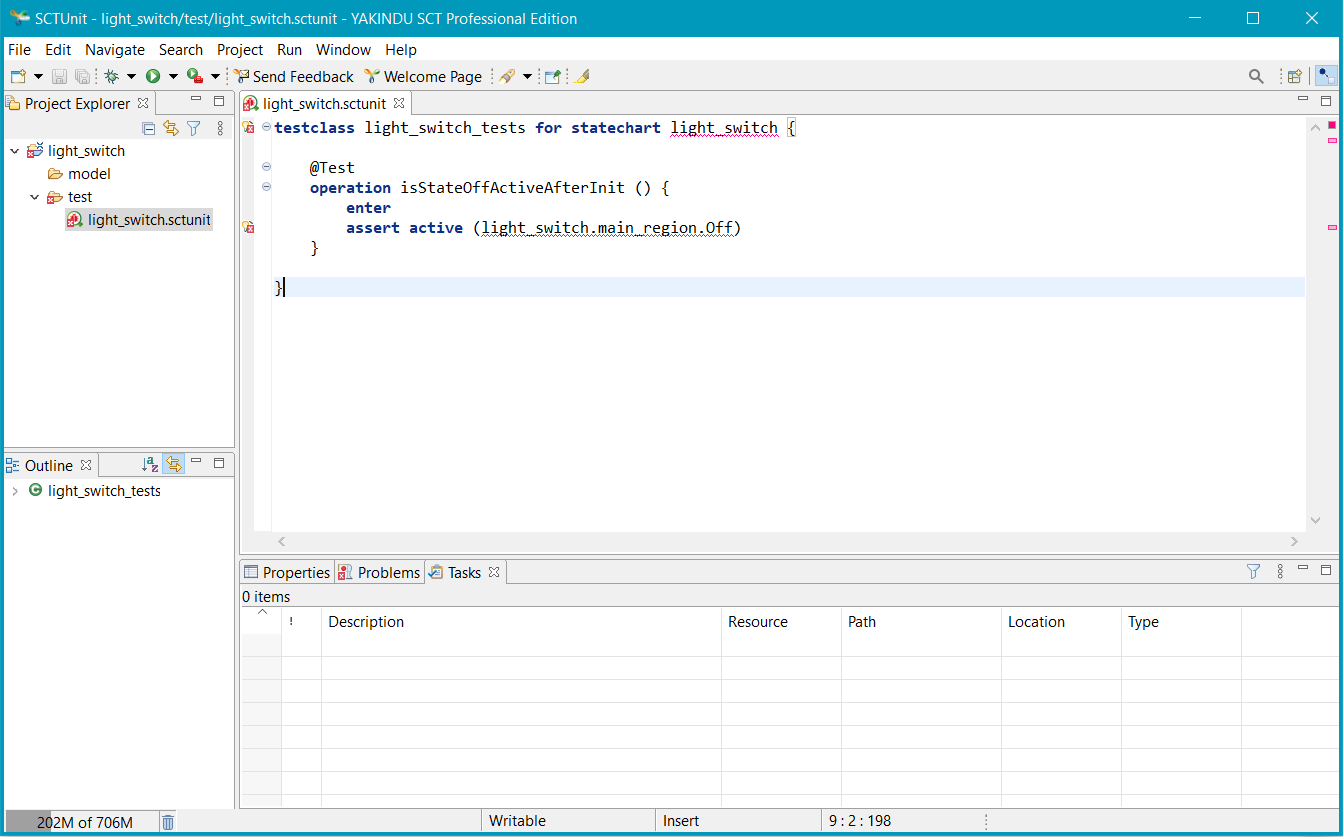Click the Open Perspective icon

click(x=1294, y=76)
